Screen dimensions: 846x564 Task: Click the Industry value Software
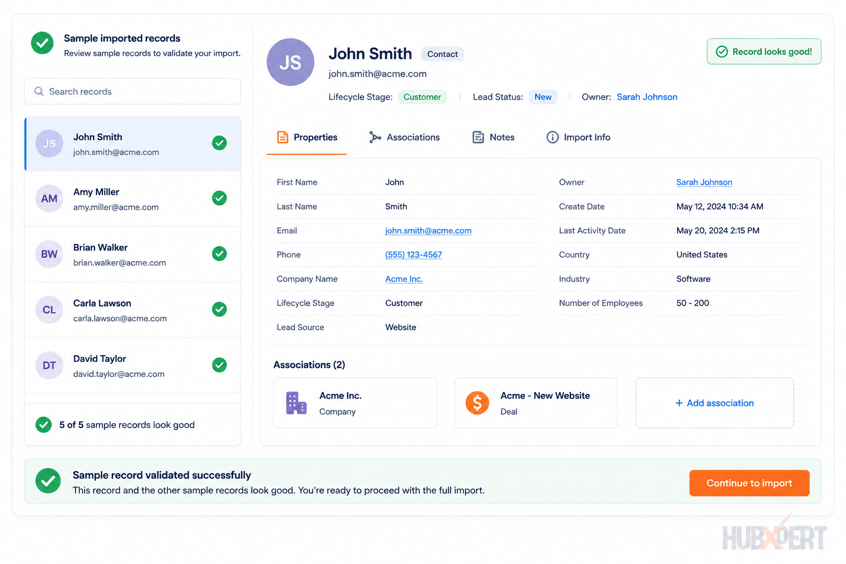(693, 279)
